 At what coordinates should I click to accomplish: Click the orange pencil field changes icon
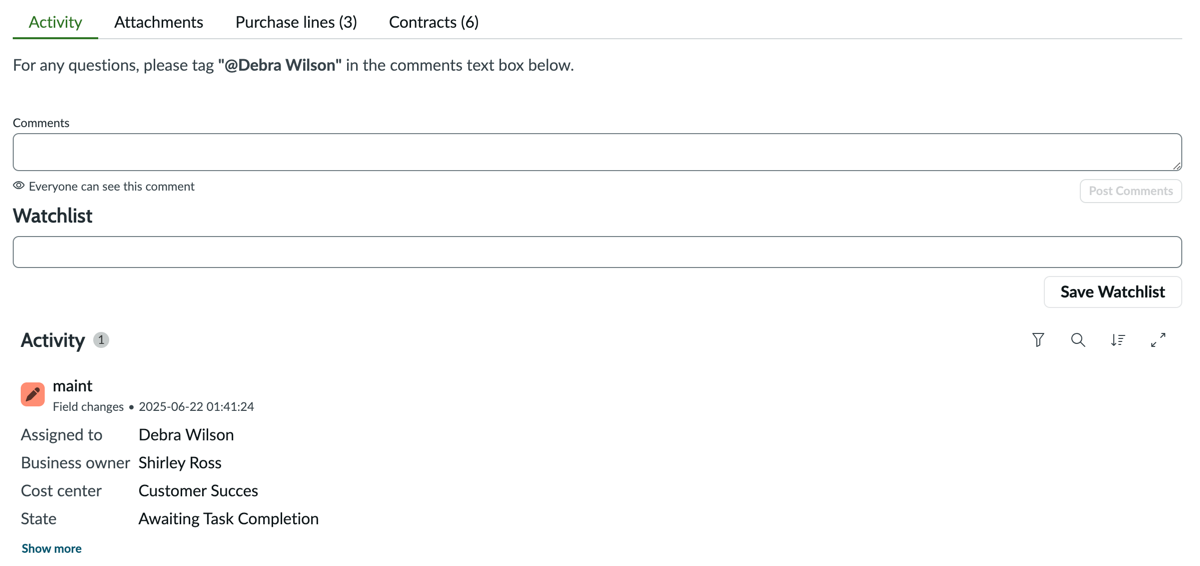(33, 394)
